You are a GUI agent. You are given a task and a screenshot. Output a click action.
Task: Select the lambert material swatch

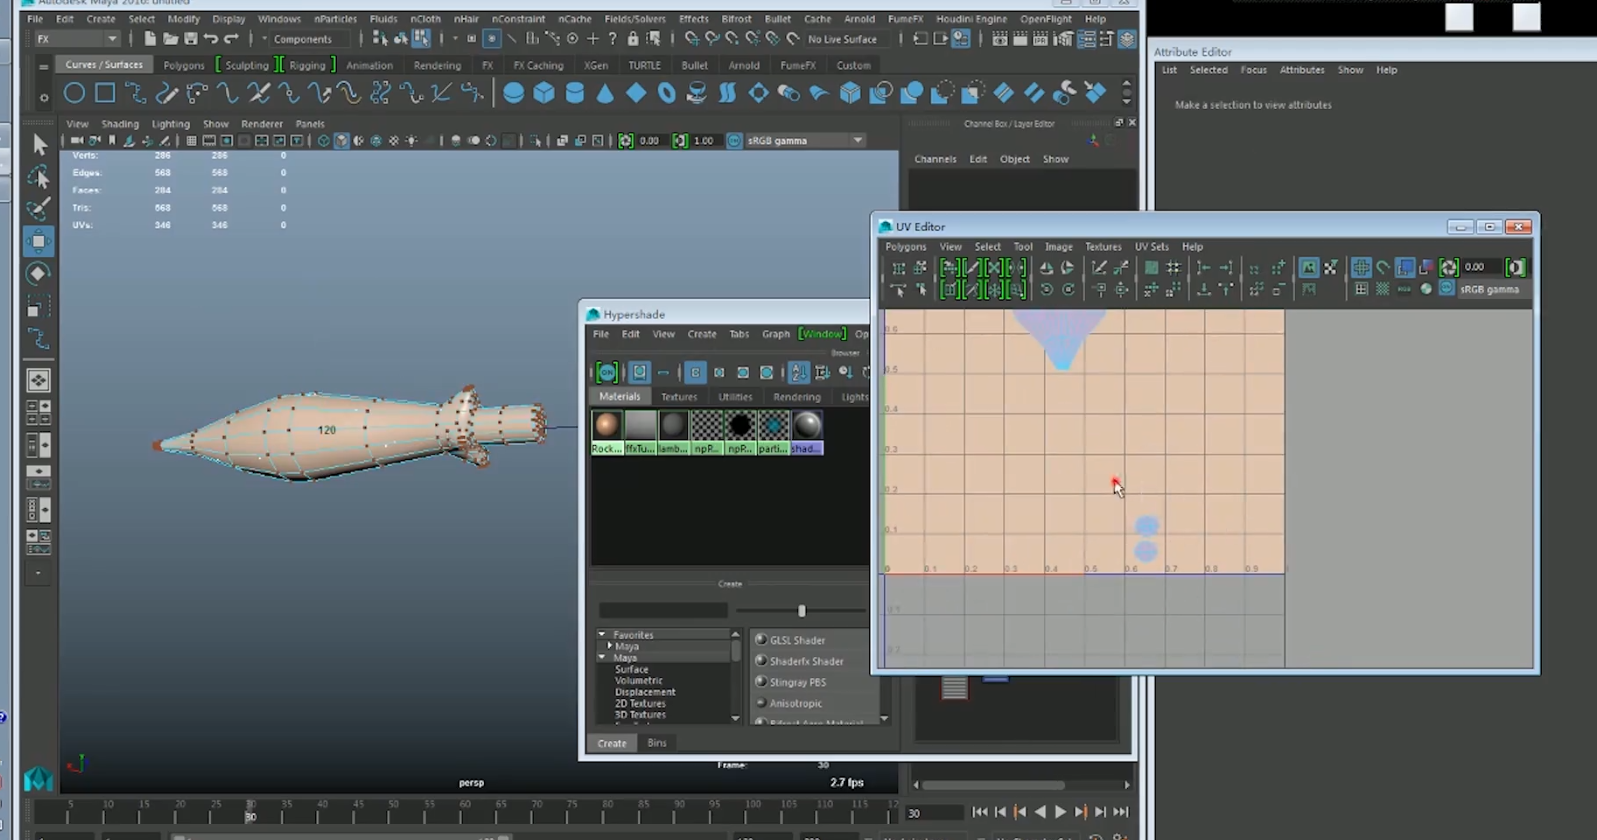673,432
